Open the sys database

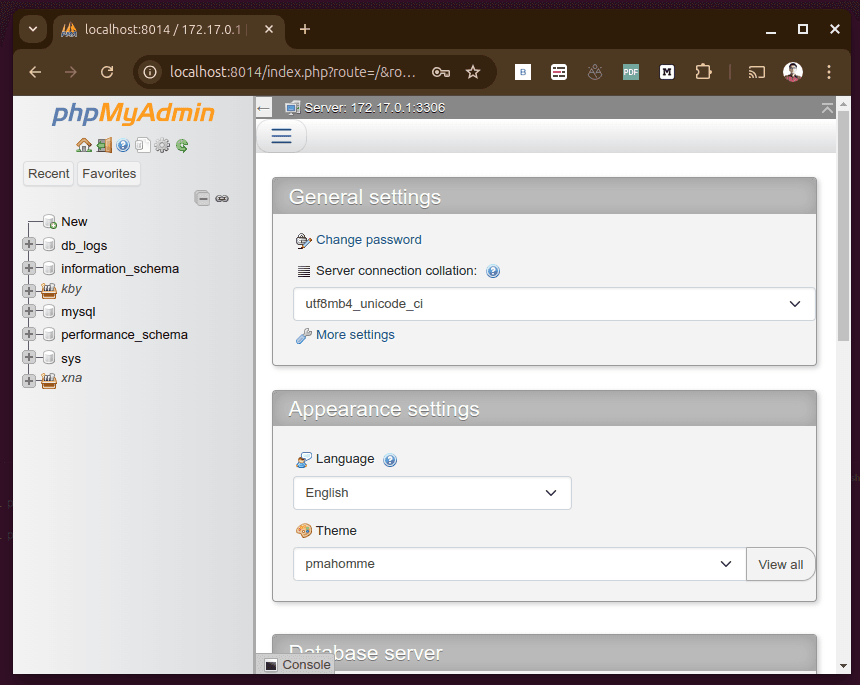coord(71,359)
